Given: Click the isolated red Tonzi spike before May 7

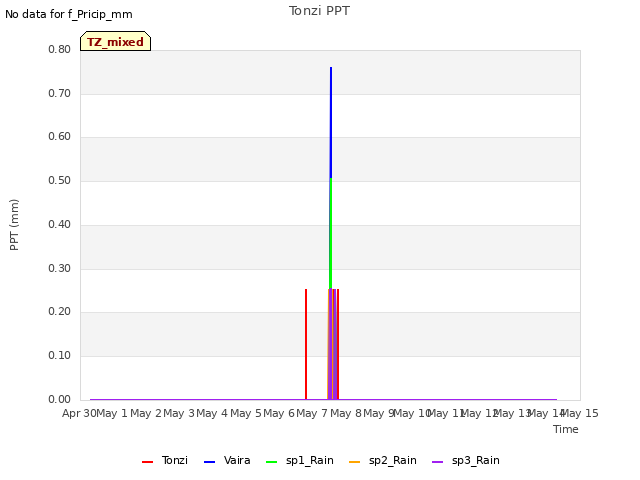Looking at the screenshot, I should [x=306, y=344].
